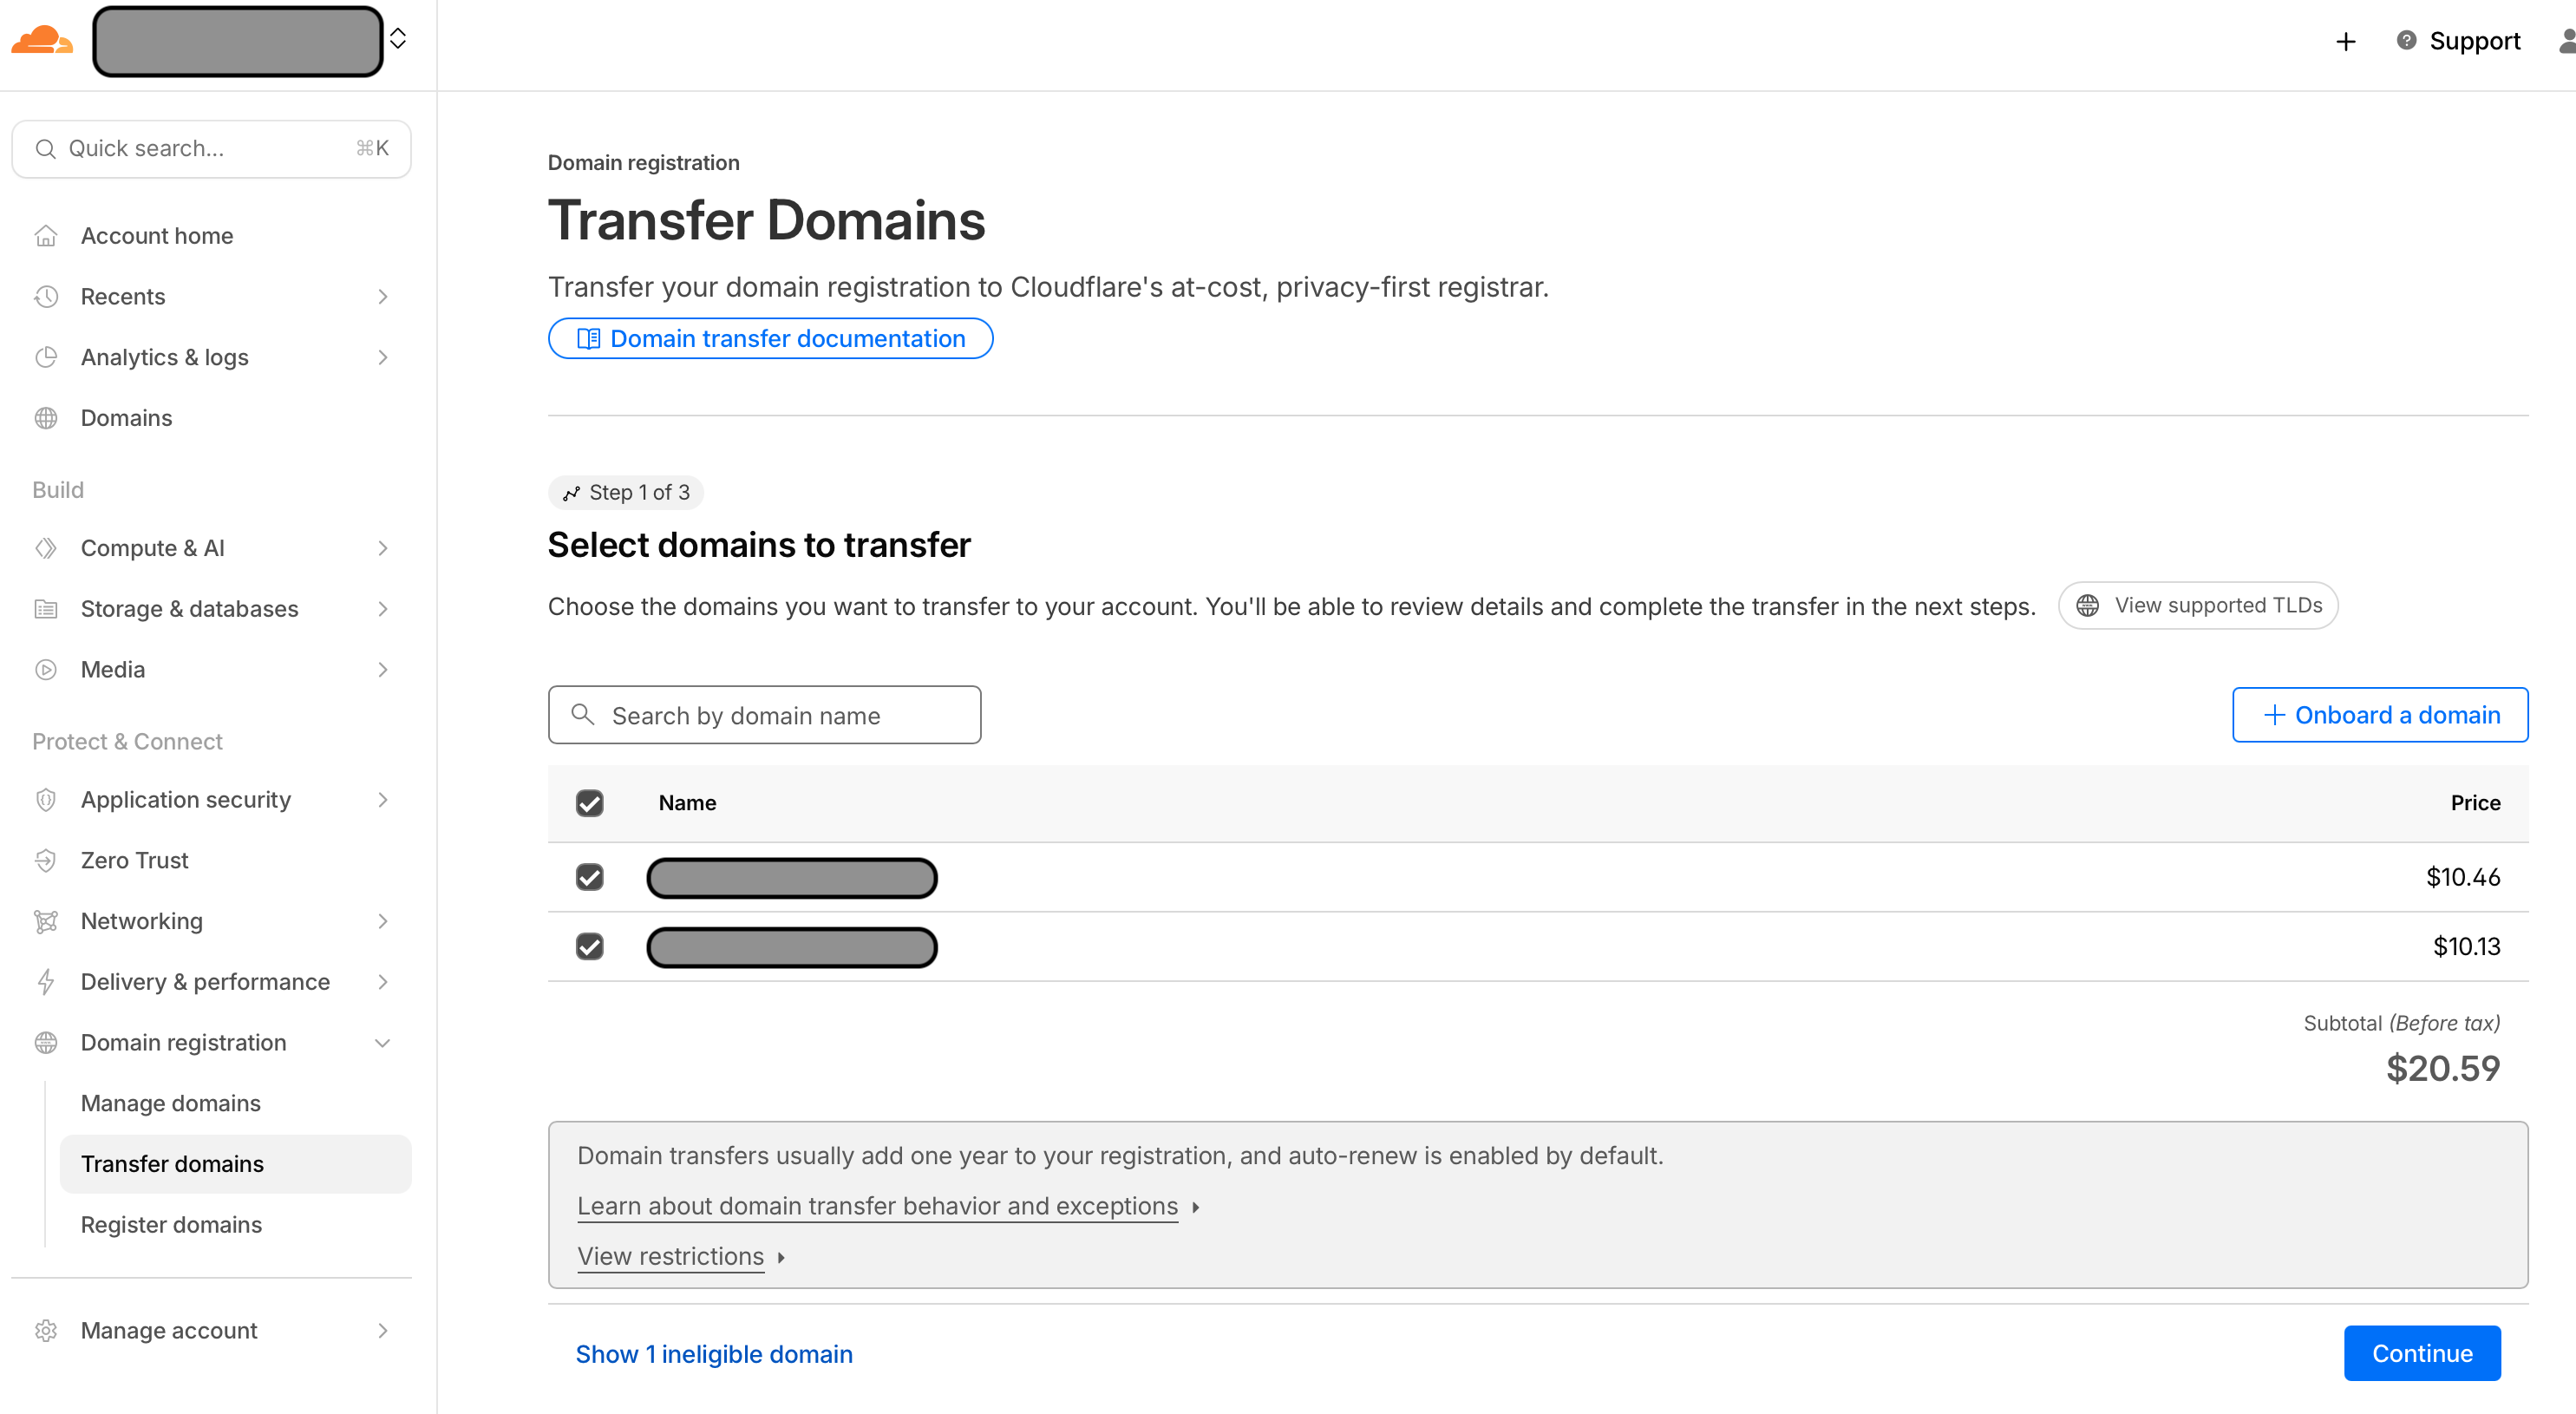Click the Application security shield icon
The image size is (2576, 1414).
[x=46, y=800]
